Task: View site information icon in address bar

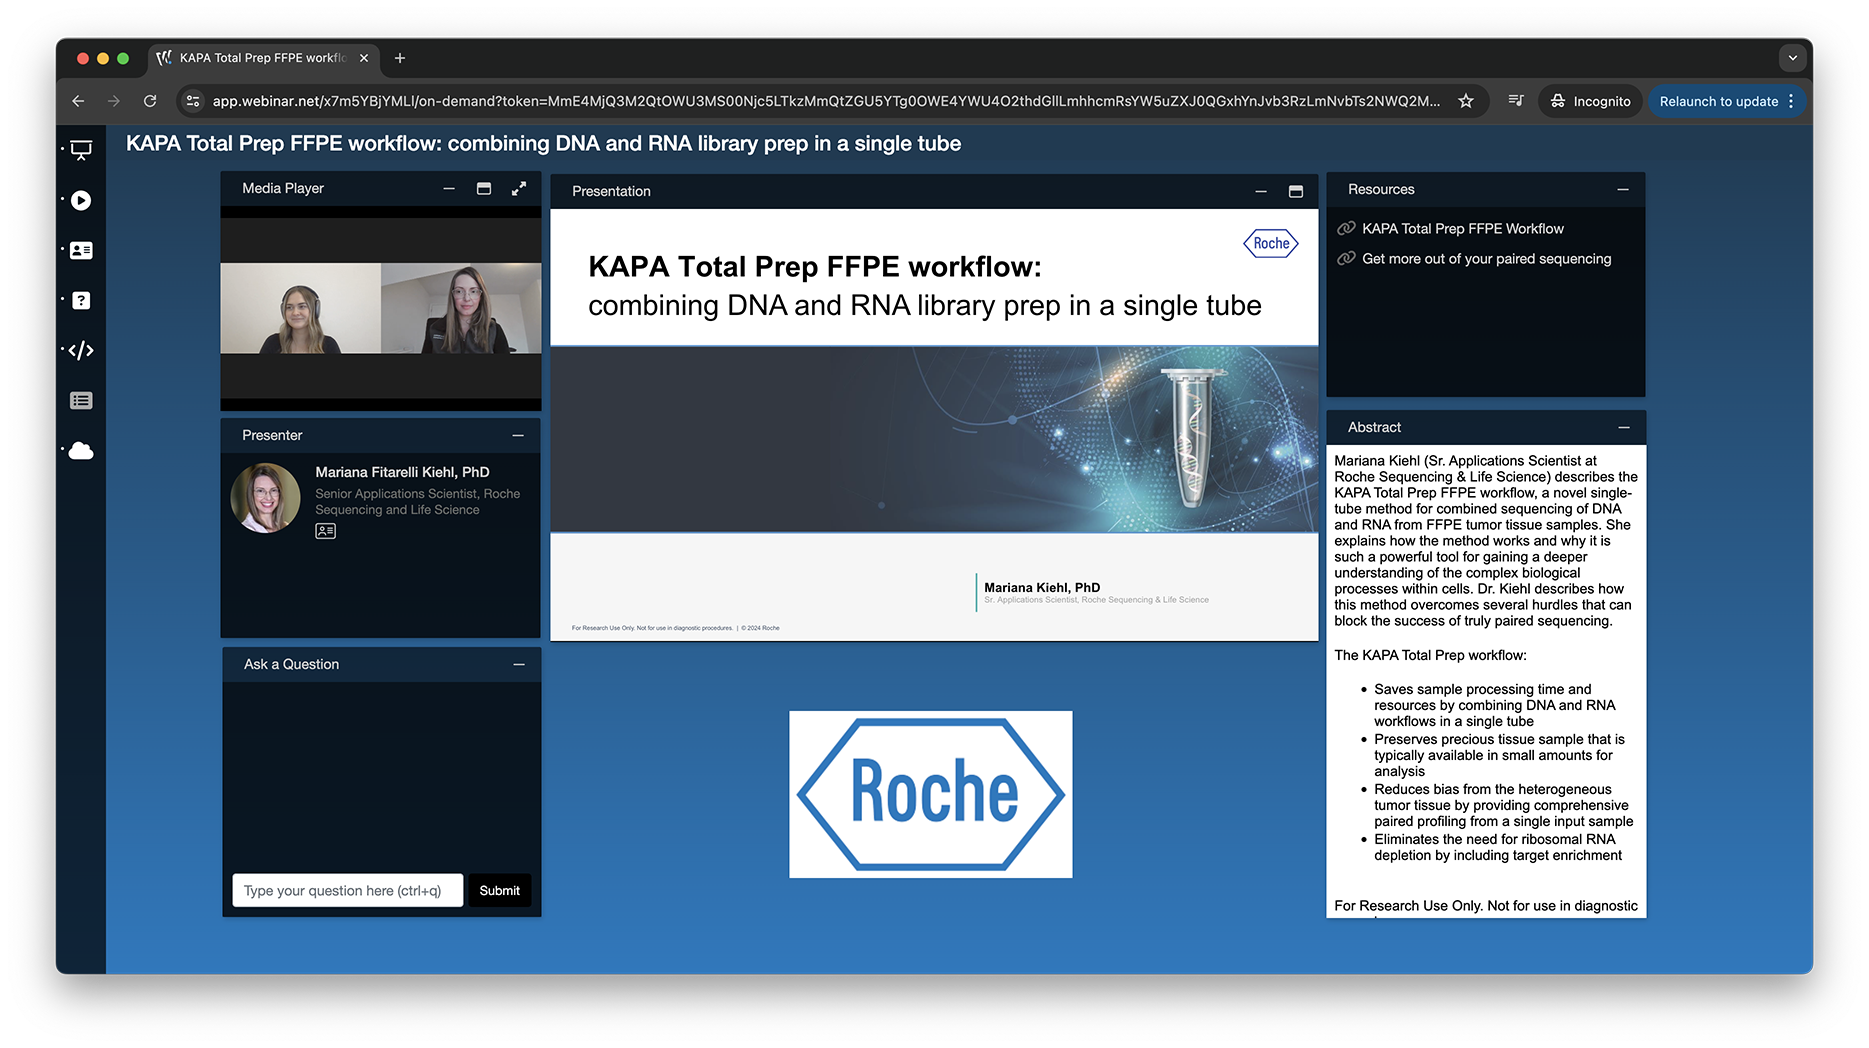Action: point(193,101)
